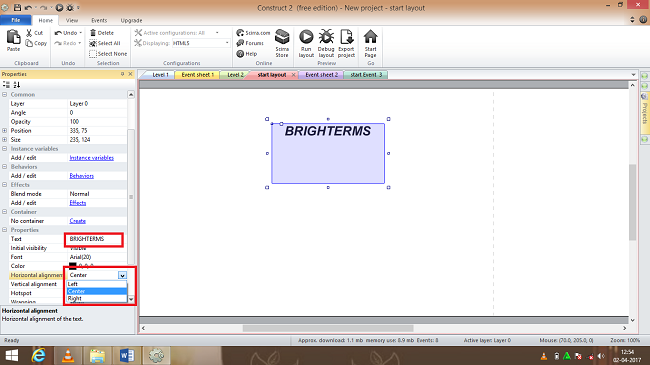650x365 pixels.
Task: Open the File menu
Action: pos(15,20)
